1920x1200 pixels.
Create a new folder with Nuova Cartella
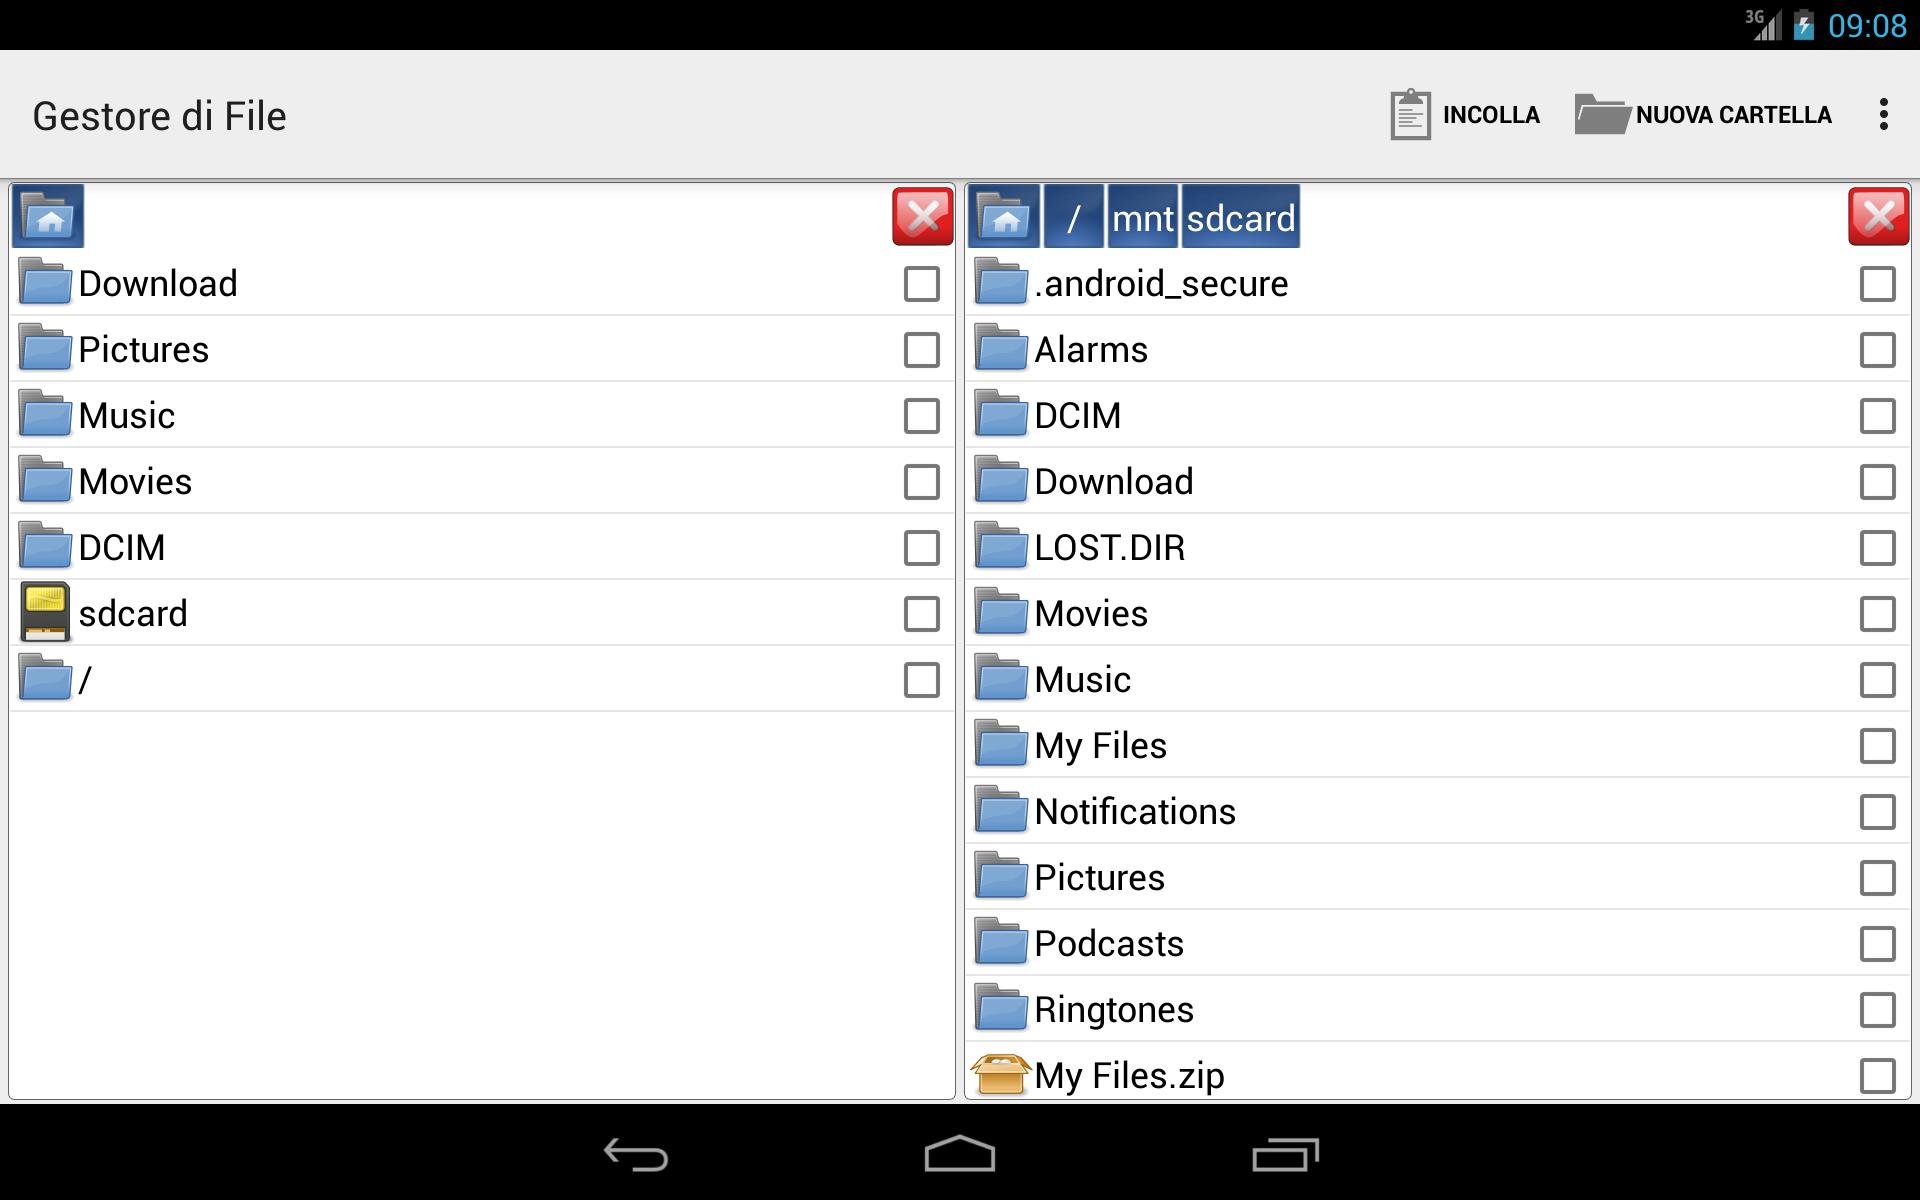pyautogui.click(x=1703, y=115)
